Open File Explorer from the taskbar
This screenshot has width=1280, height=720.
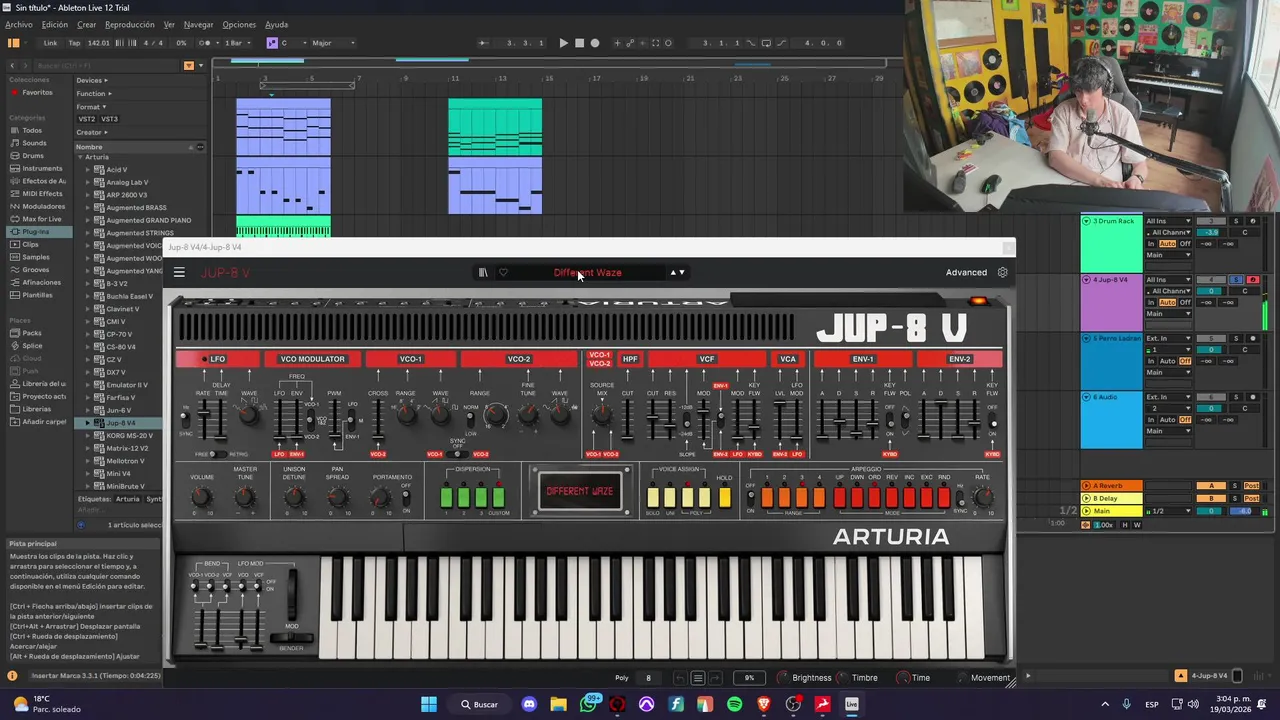pyautogui.click(x=558, y=704)
